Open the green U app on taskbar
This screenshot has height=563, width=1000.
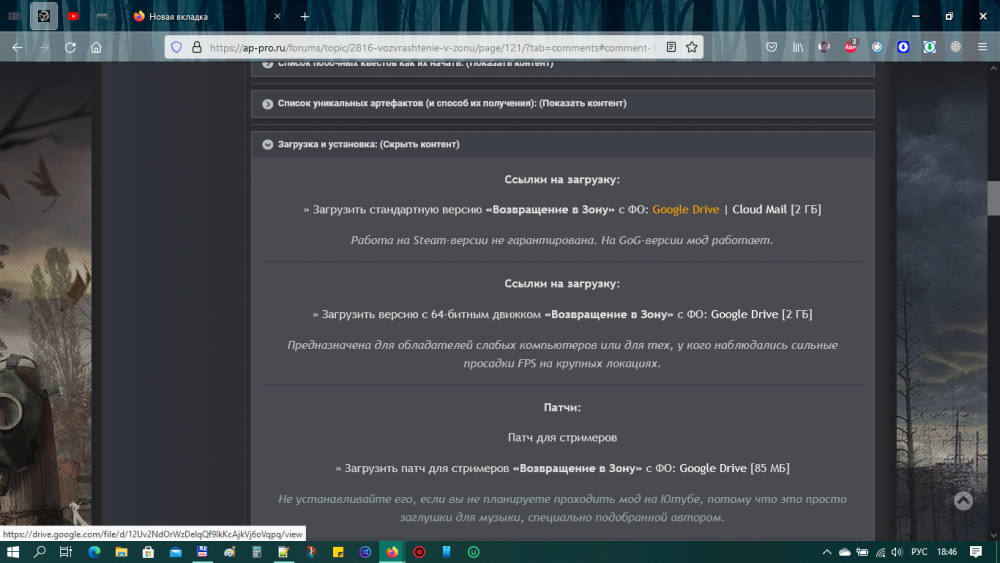point(473,552)
